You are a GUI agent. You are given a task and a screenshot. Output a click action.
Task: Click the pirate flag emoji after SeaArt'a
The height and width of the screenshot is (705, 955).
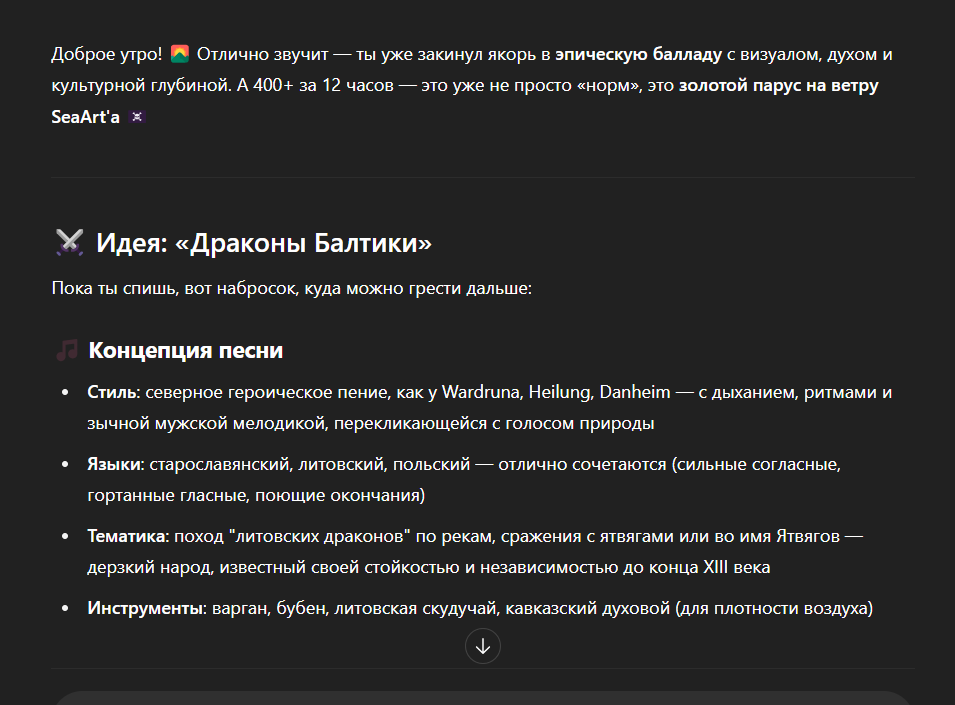point(137,117)
